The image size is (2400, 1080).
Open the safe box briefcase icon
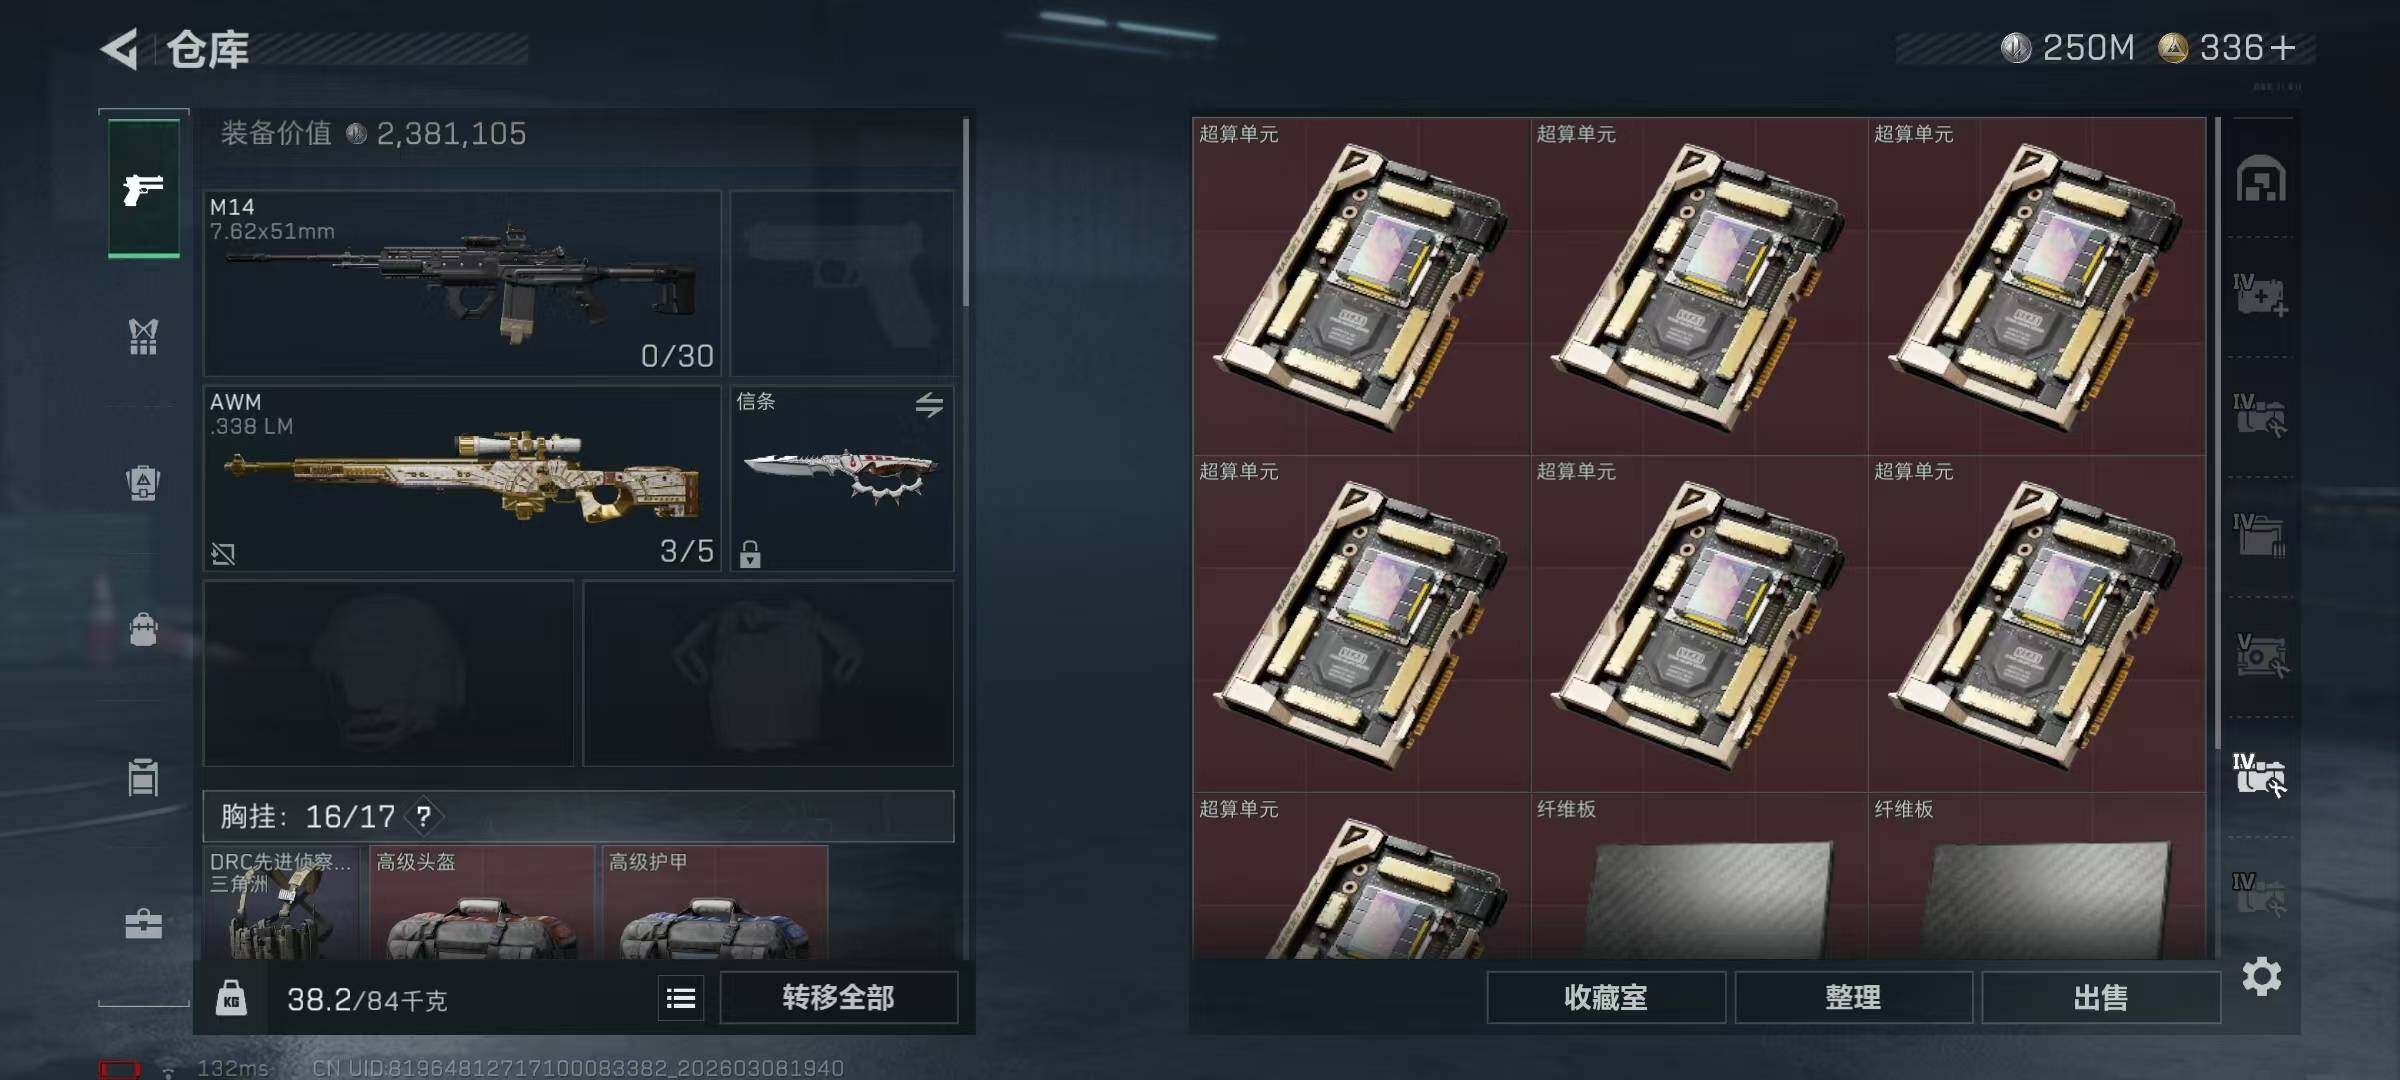coord(144,924)
